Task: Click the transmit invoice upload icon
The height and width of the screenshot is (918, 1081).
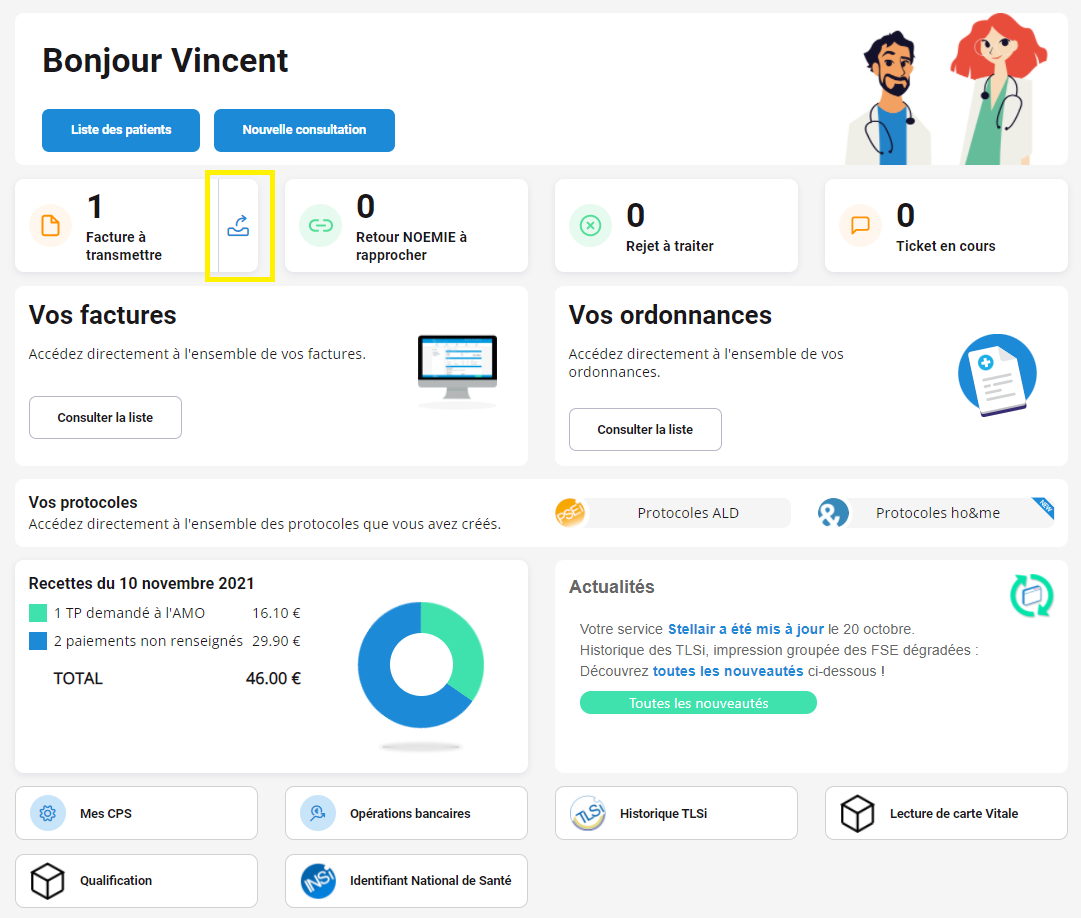Action: [x=238, y=226]
